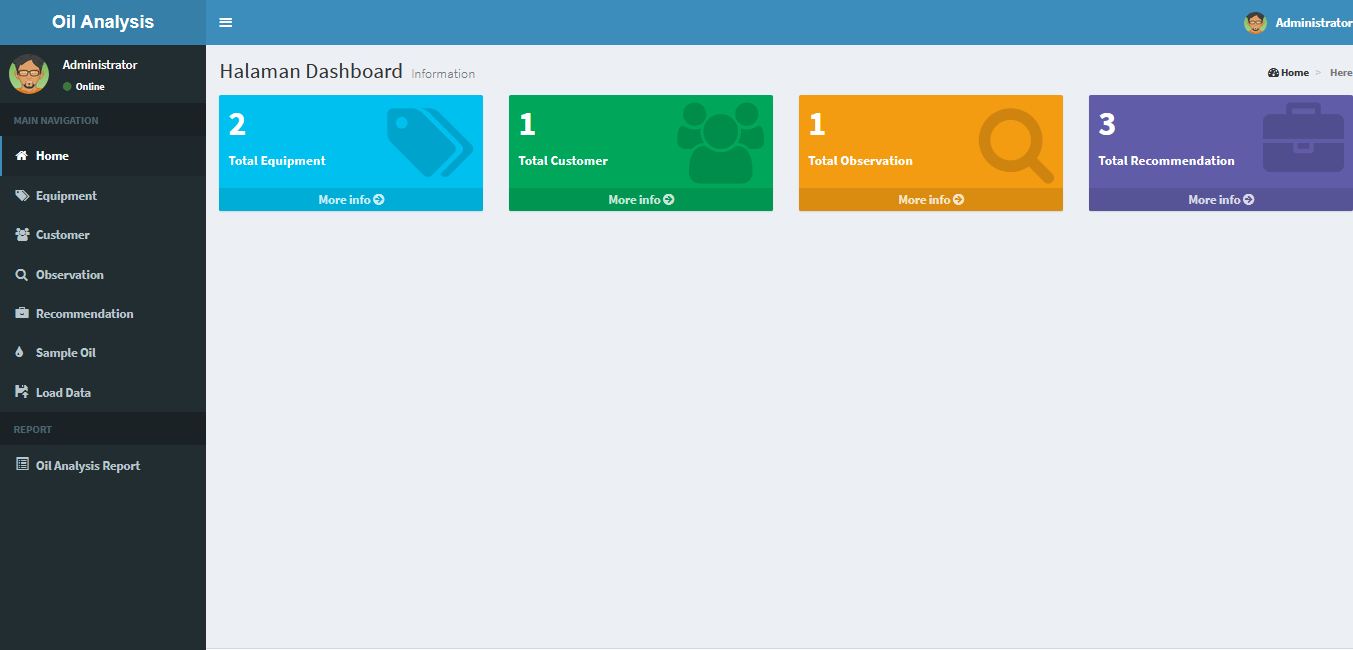
Task: Open the Recommendation sidebar item
Action: (x=84, y=314)
